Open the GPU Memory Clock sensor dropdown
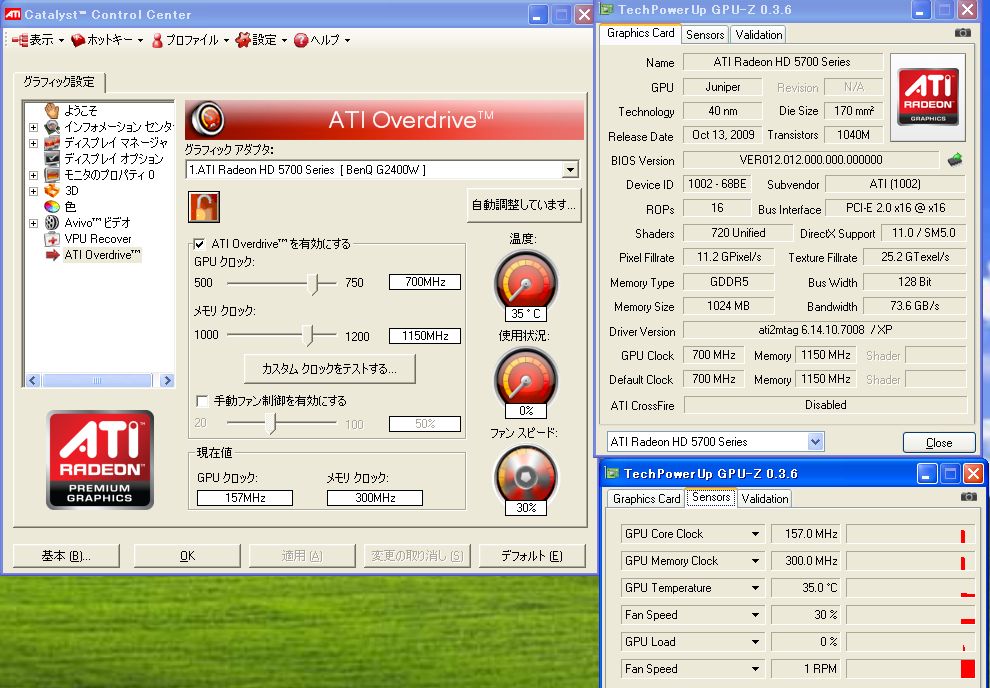Image resolution: width=990 pixels, height=688 pixels. coord(755,561)
